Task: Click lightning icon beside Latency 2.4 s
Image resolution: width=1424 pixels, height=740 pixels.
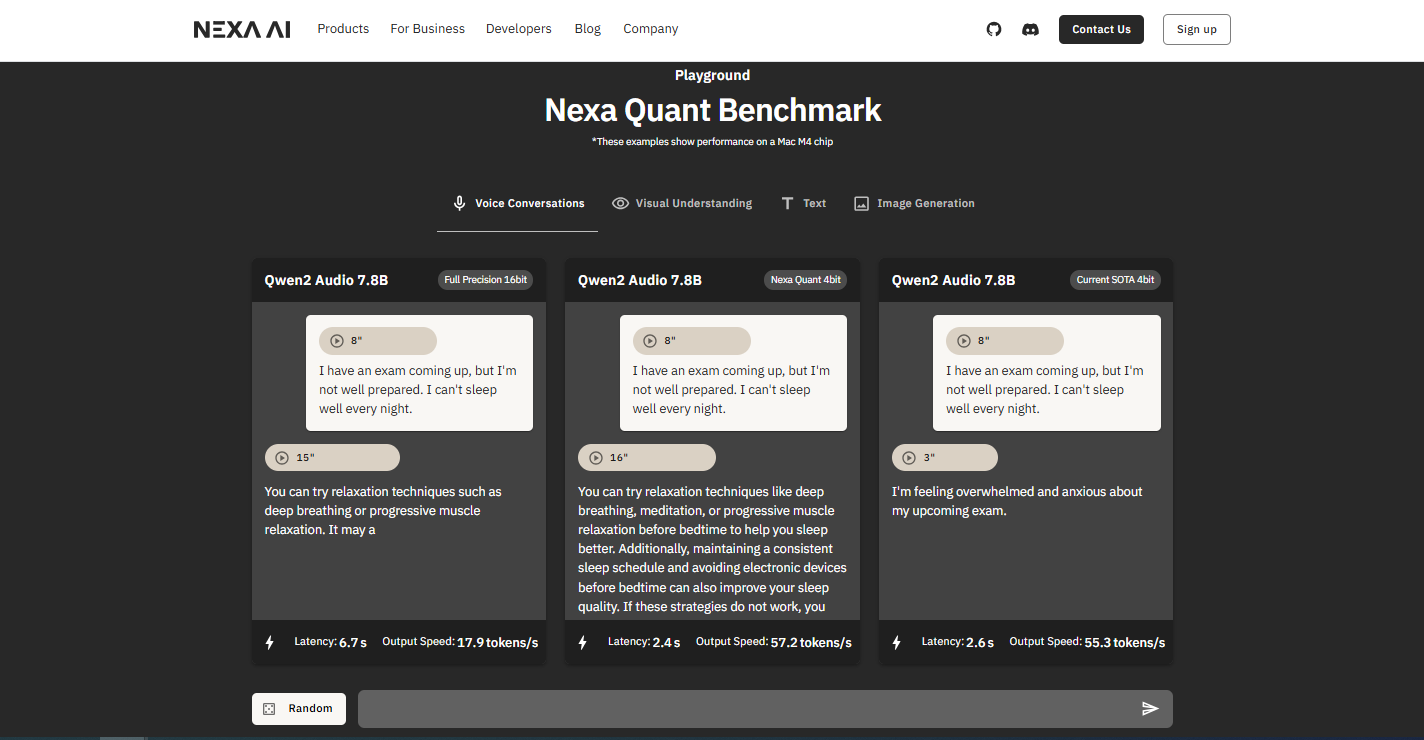Action: pos(583,642)
